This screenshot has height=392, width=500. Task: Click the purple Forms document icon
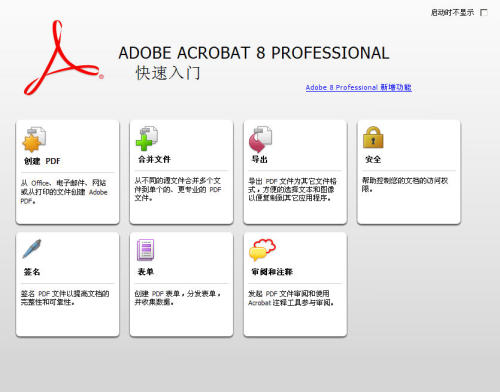[x=145, y=250]
